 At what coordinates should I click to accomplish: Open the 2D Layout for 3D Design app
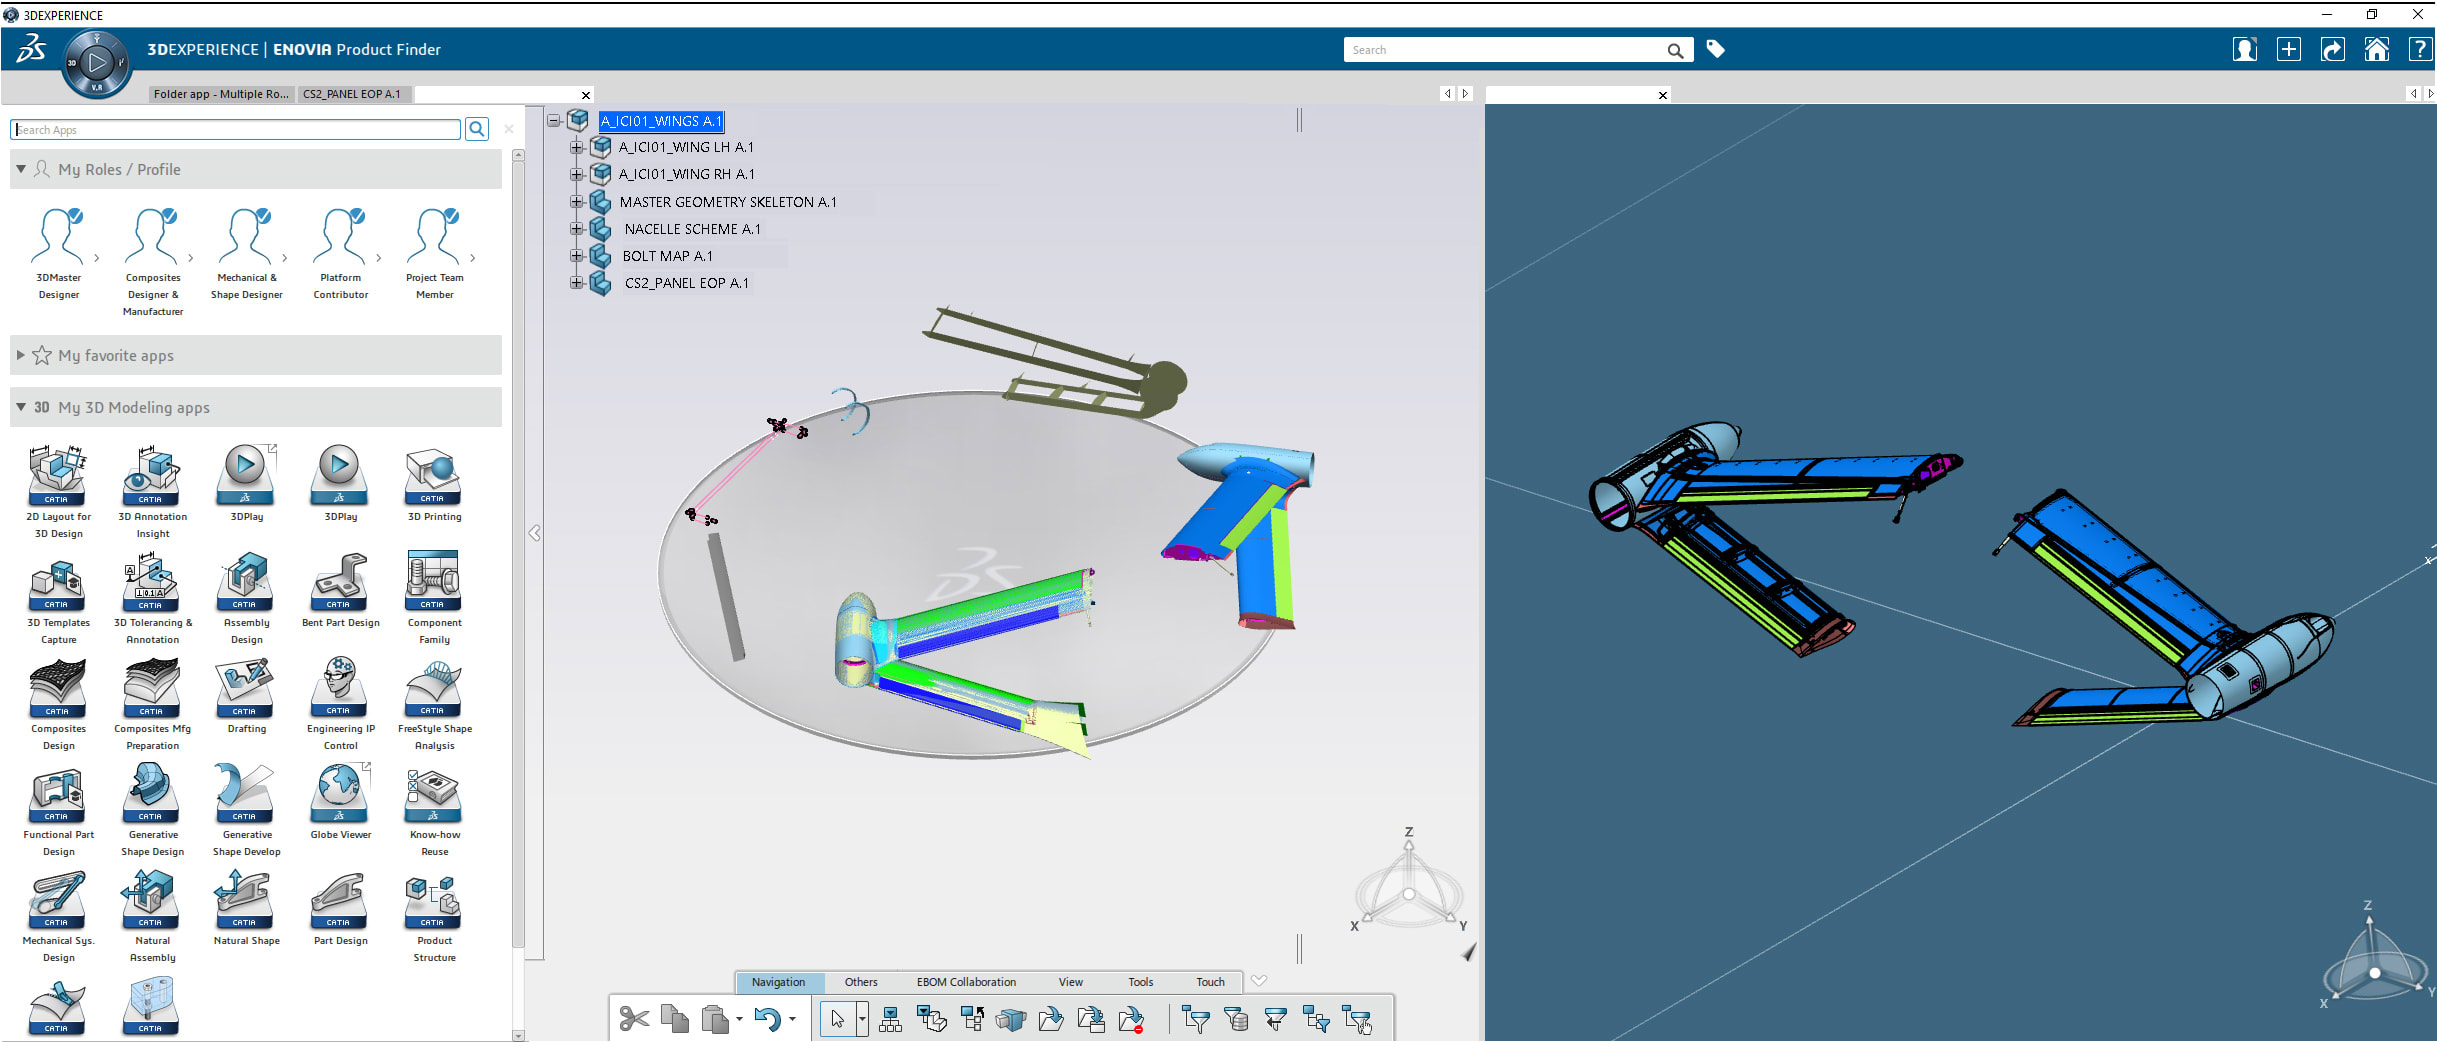coord(59,492)
